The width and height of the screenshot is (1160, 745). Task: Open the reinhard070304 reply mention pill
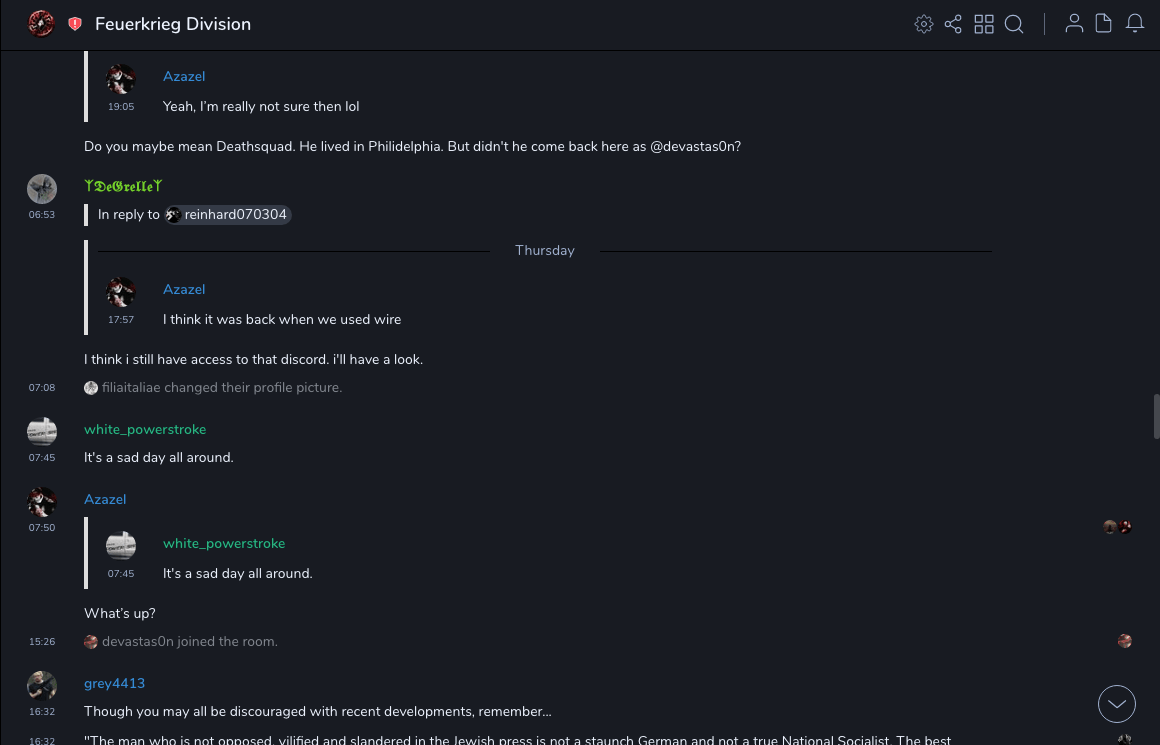click(x=229, y=214)
